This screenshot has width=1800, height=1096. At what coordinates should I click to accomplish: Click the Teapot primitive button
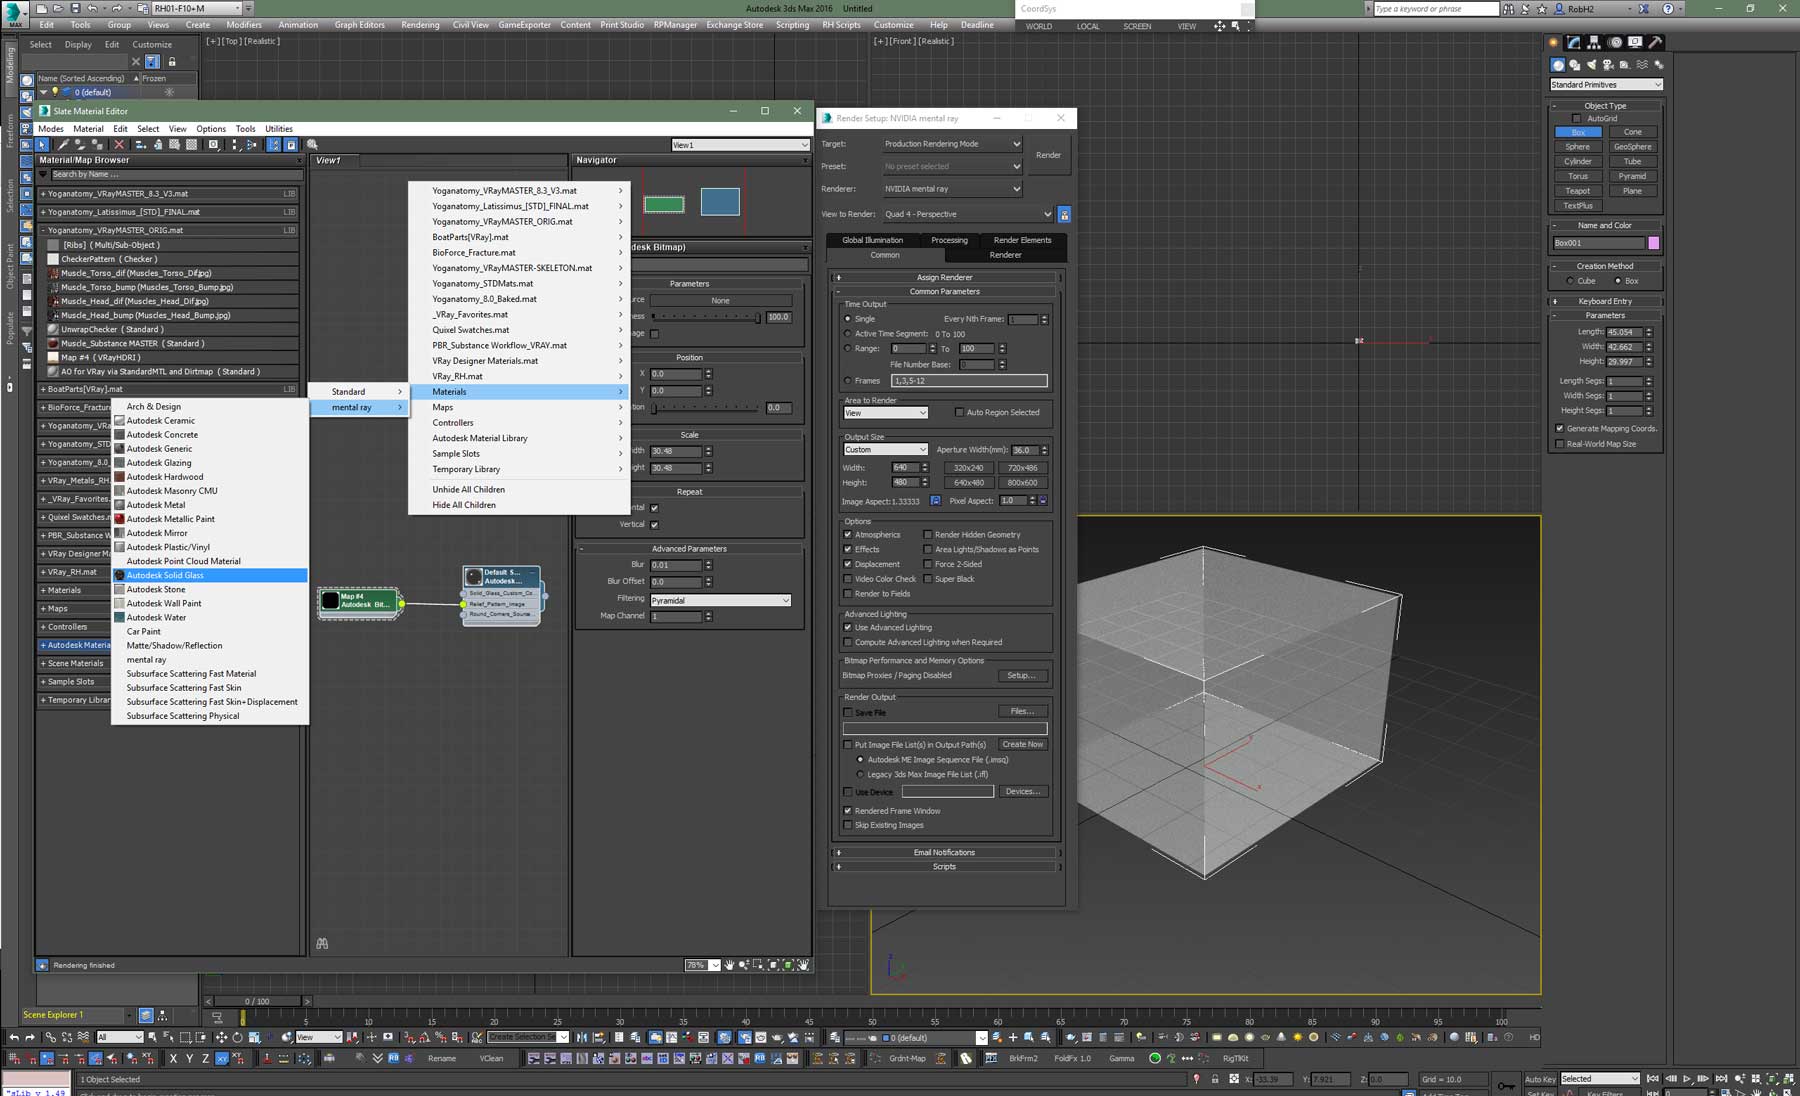[x=1578, y=191]
